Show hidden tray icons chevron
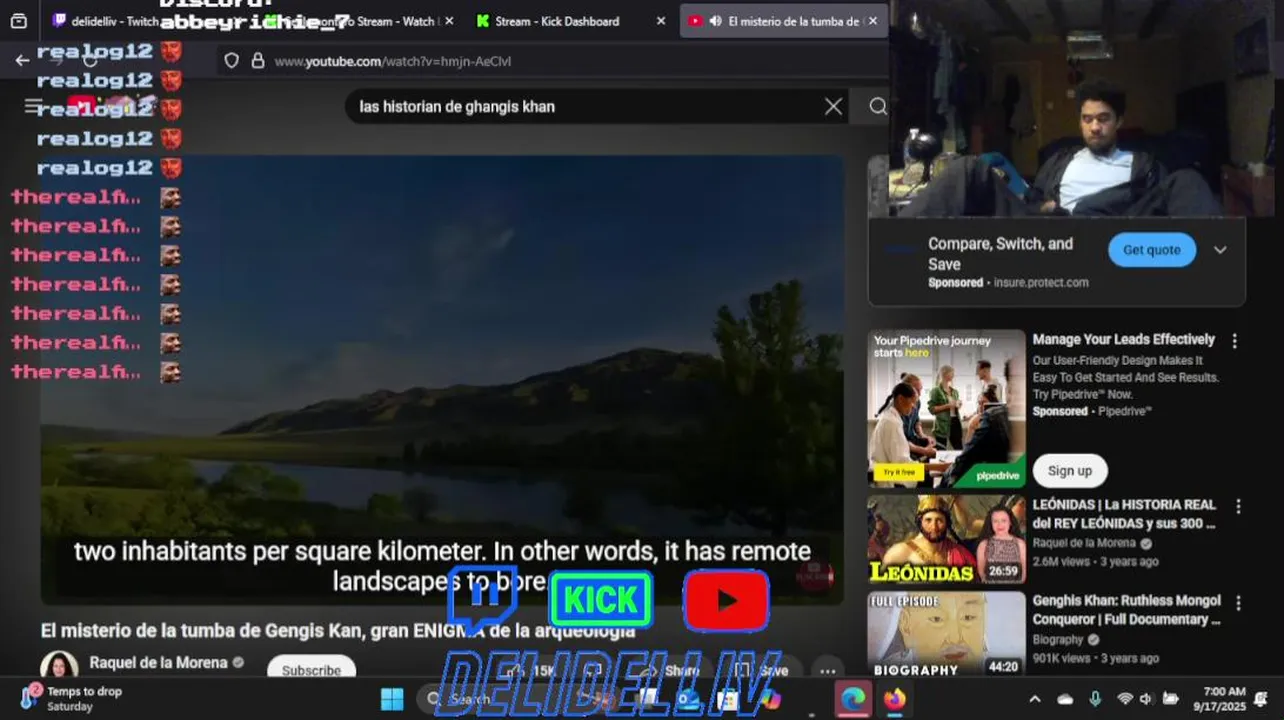Viewport: 1284px width, 720px height. 1035,699
